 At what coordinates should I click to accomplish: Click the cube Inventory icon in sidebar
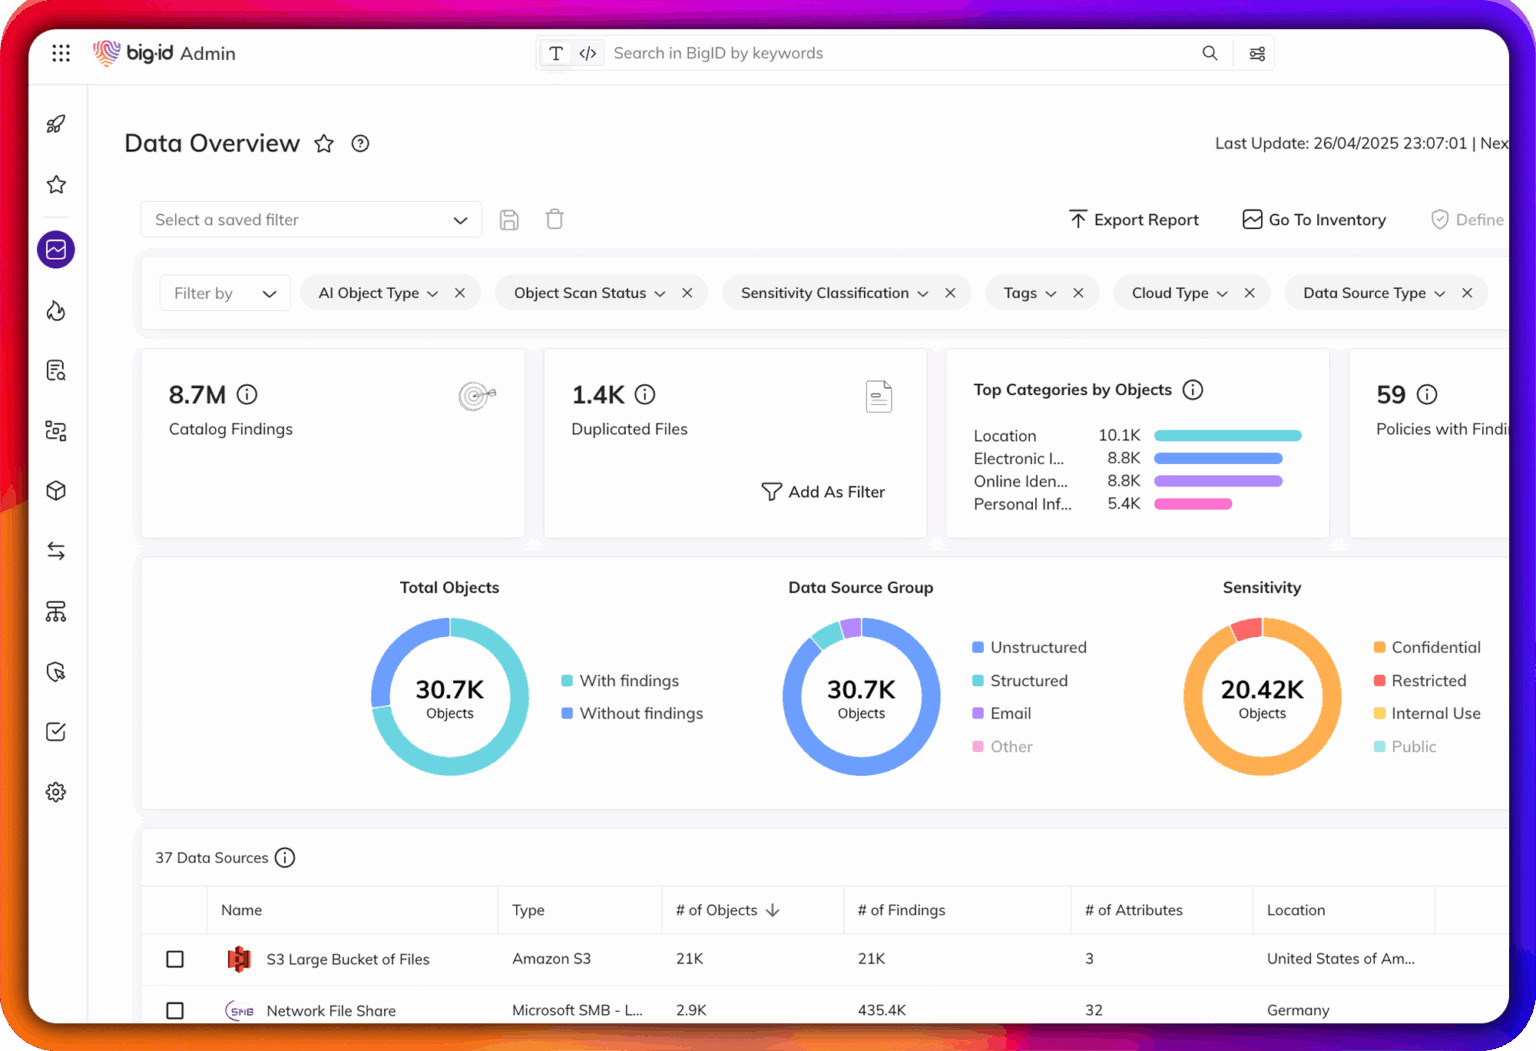(x=56, y=490)
